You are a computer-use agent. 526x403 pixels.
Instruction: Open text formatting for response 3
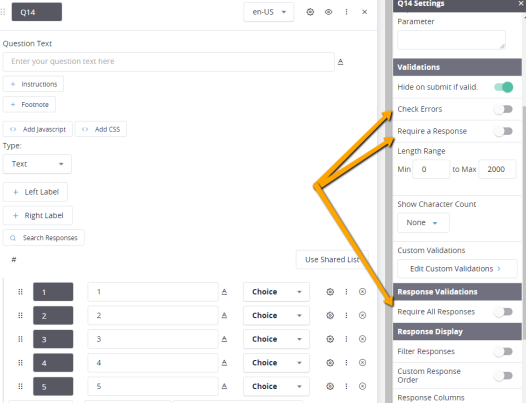[x=224, y=339]
